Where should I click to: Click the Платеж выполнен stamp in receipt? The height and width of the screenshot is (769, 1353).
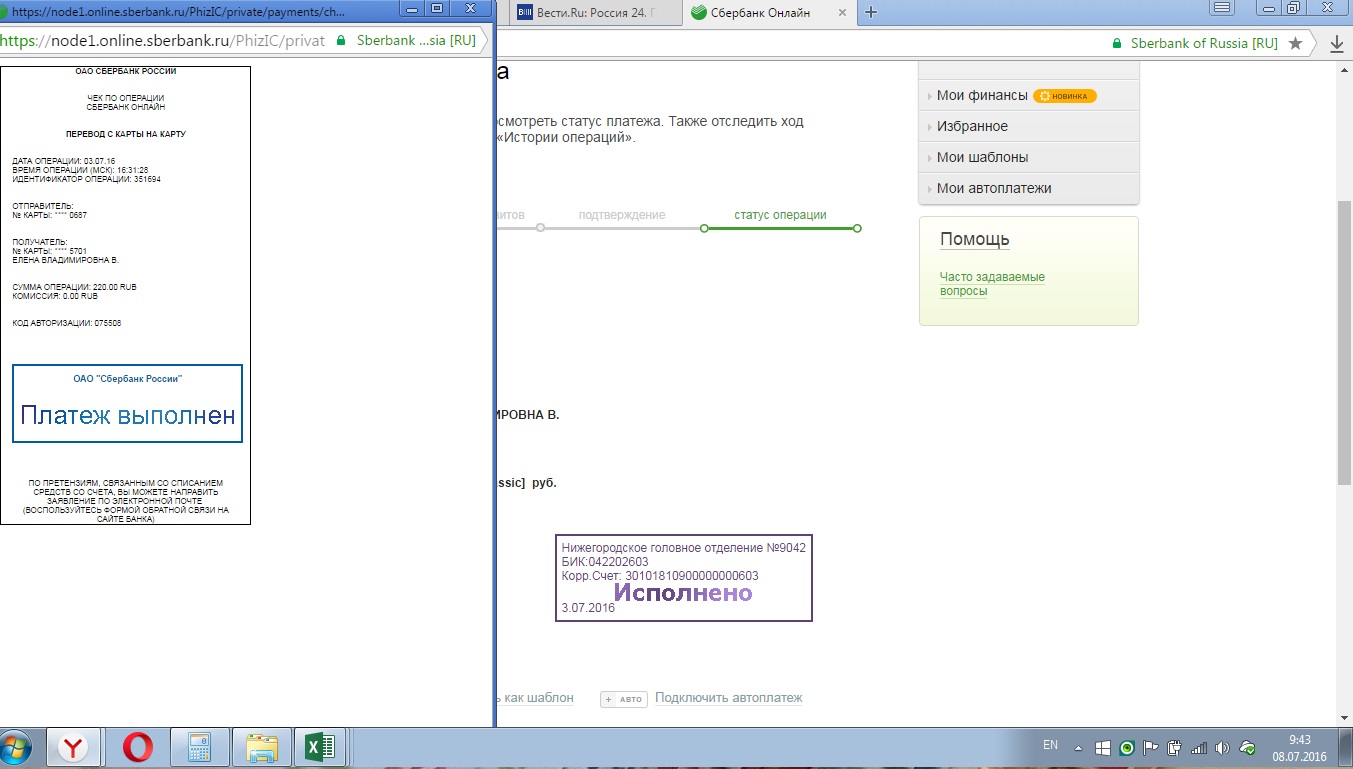click(x=128, y=403)
